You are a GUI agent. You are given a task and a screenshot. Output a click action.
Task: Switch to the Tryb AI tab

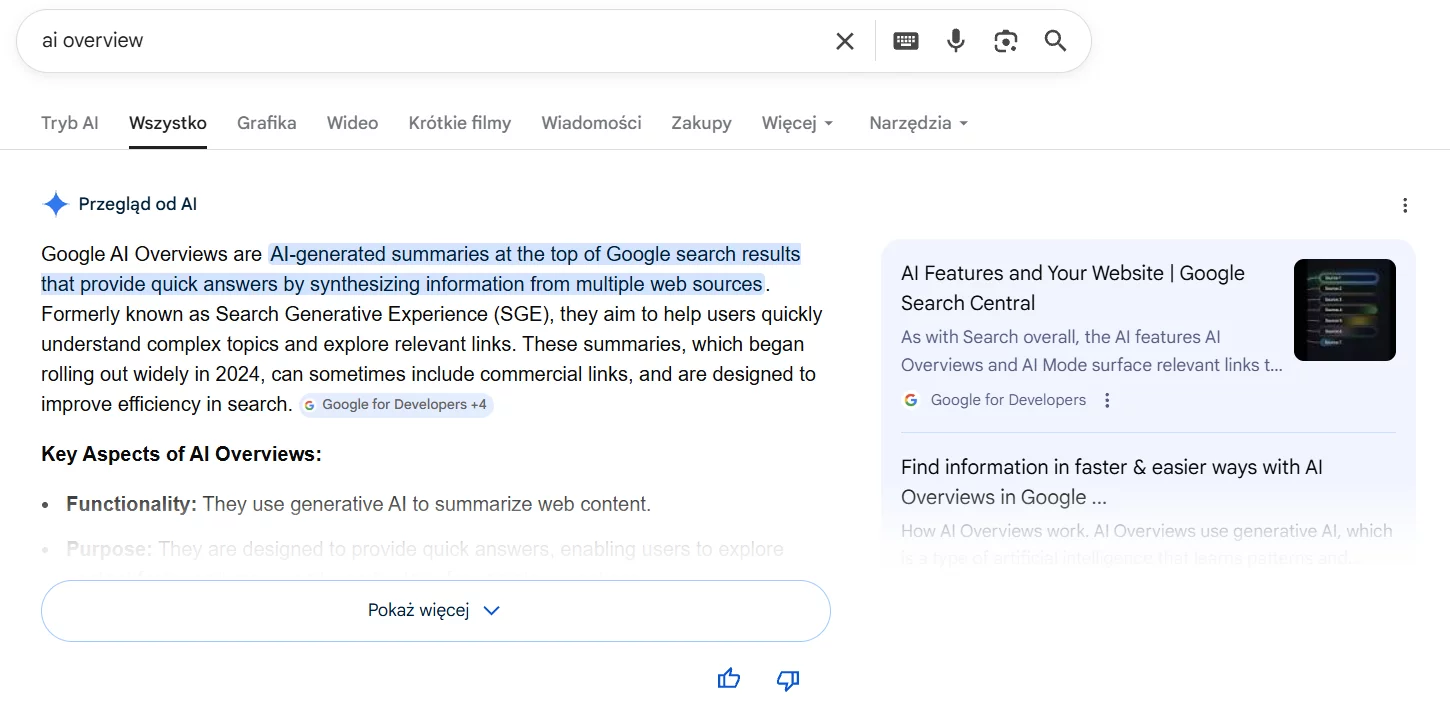coord(70,123)
